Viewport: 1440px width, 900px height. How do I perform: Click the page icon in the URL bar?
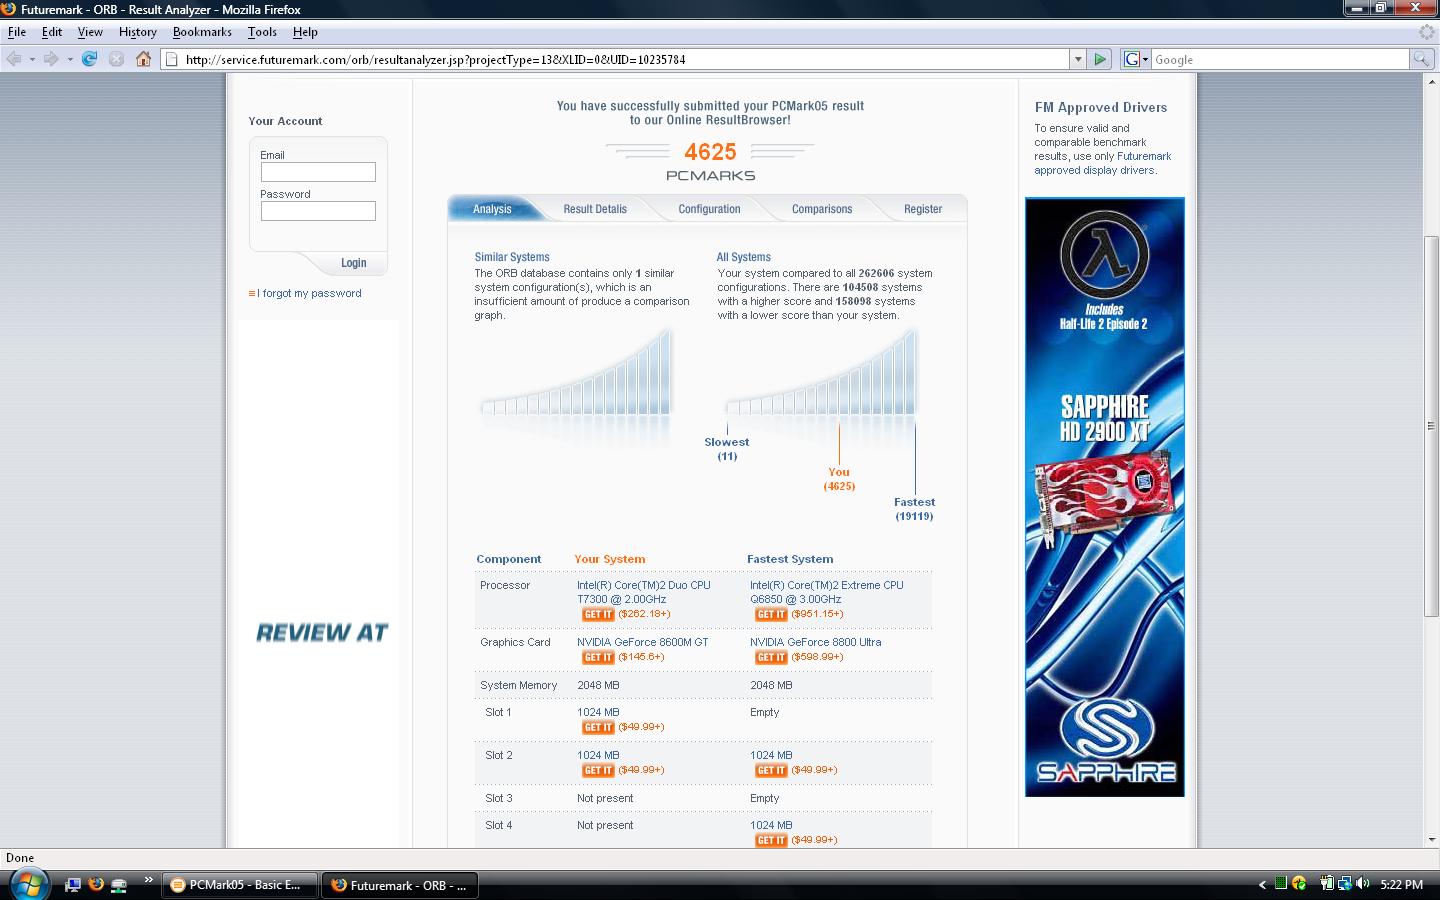coord(171,59)
